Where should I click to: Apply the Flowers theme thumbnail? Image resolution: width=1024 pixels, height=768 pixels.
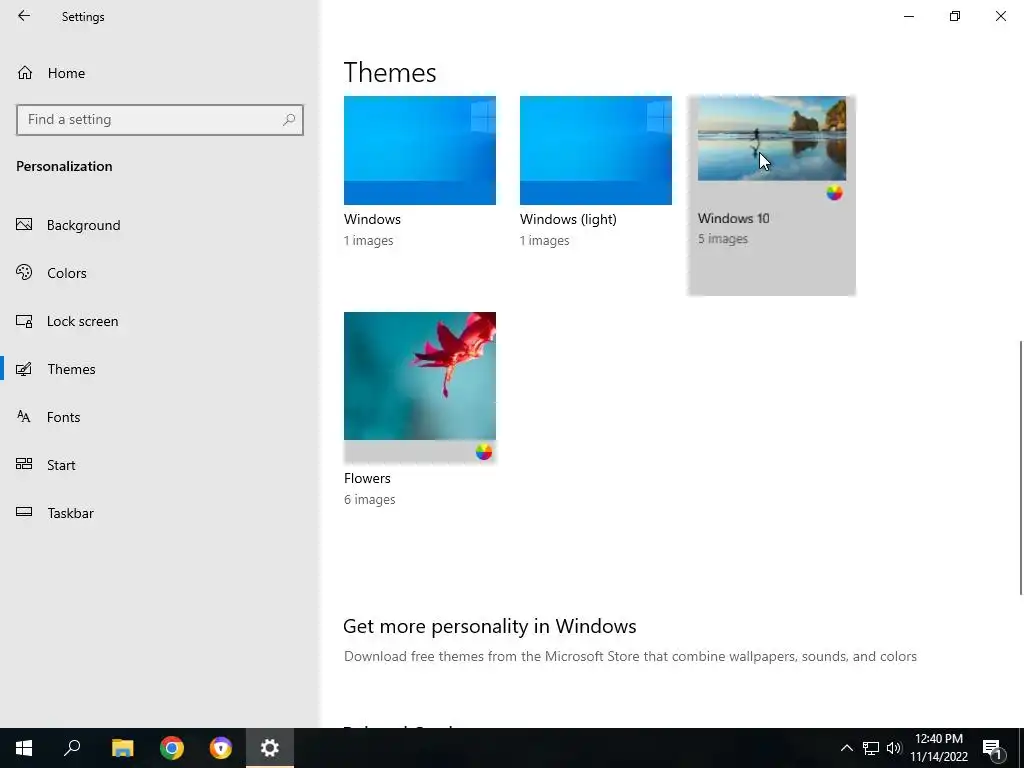coord(420,376)
